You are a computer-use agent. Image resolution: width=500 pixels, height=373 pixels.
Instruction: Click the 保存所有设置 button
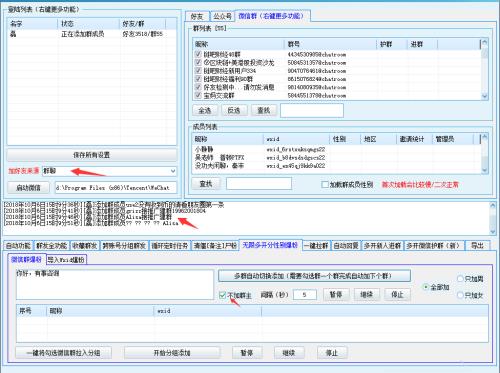[x=92, y=155]
